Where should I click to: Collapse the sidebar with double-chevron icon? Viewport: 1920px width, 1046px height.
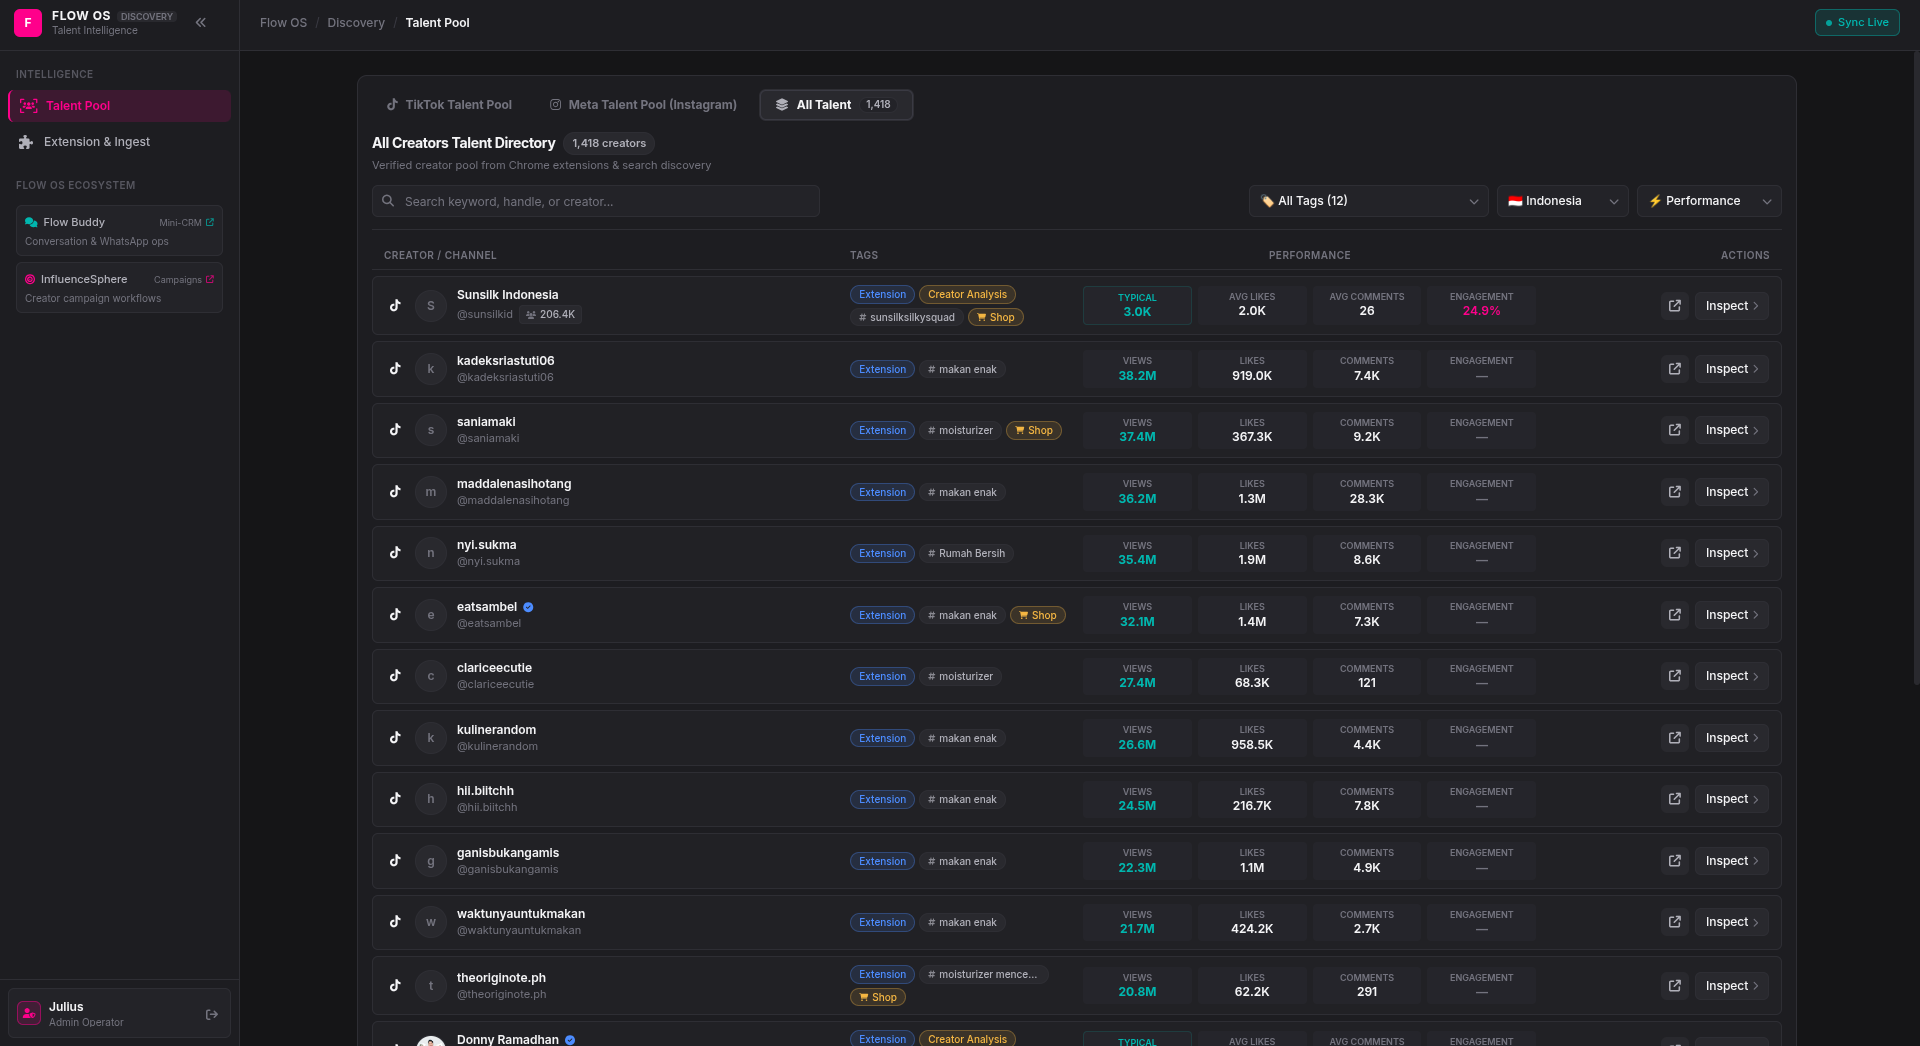tap(201, 22)
